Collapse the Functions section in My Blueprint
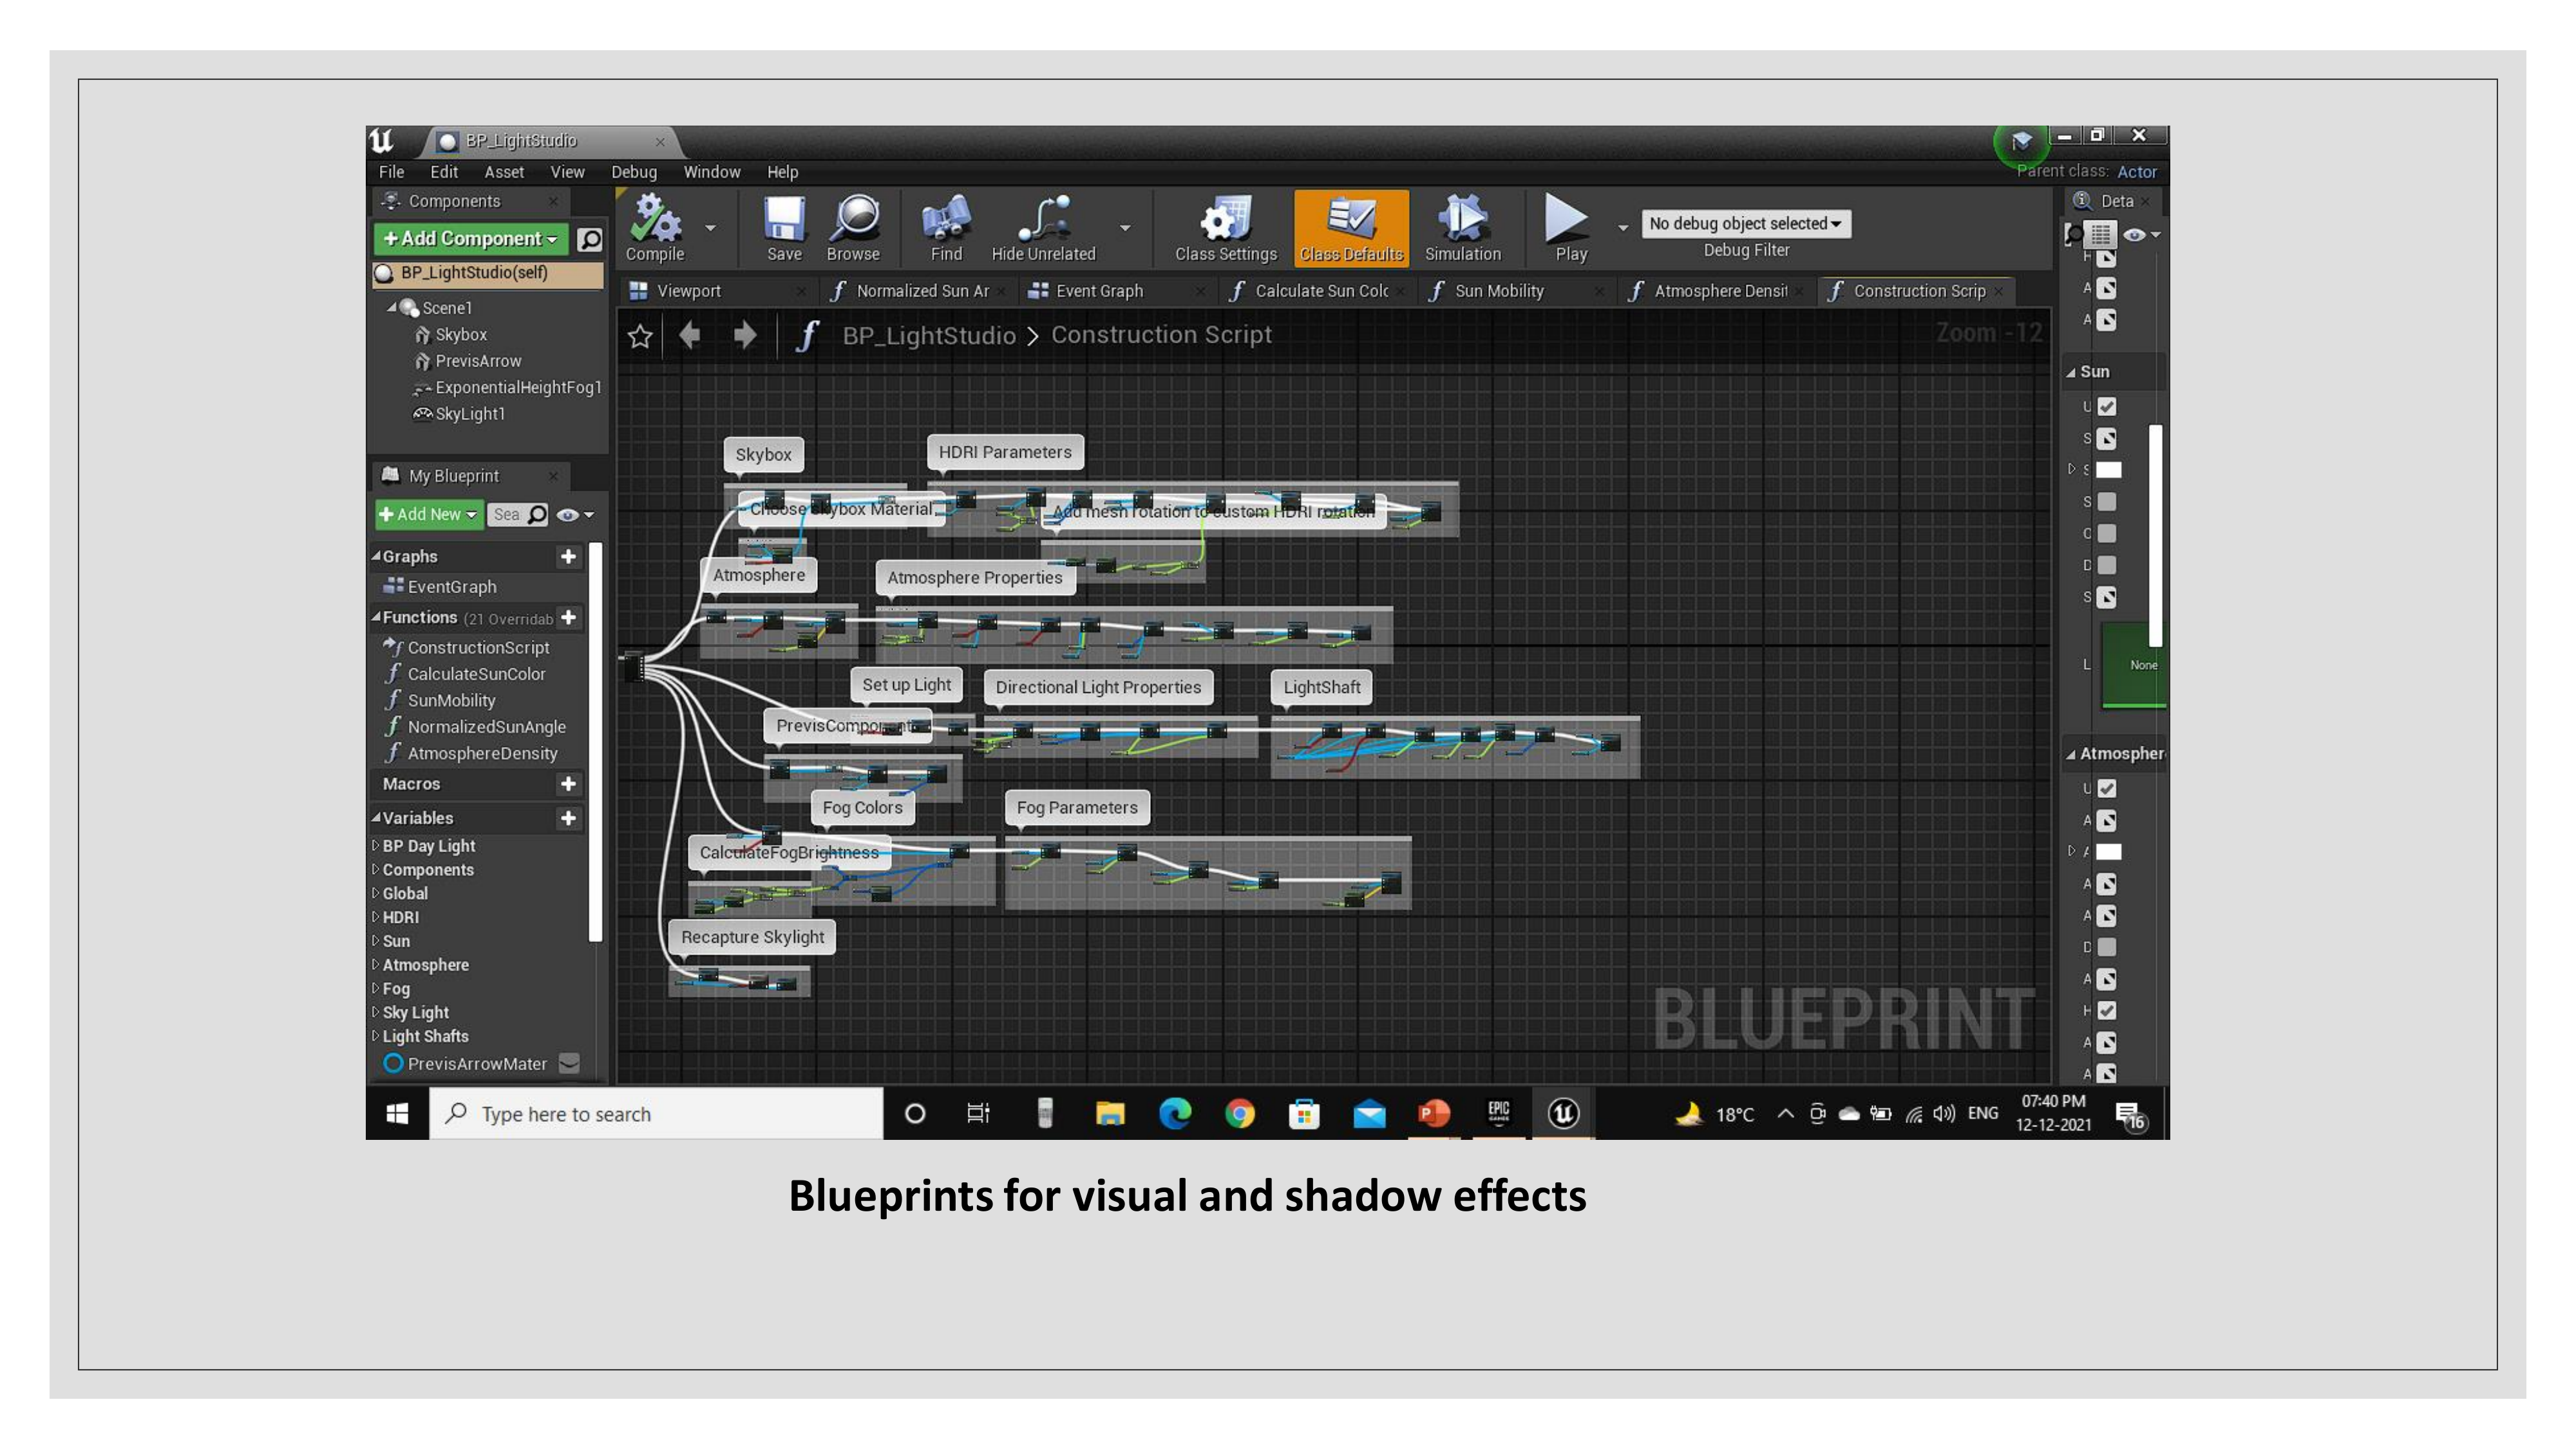The width and height of the screenshot is (2576, 1449). [376, 617]
